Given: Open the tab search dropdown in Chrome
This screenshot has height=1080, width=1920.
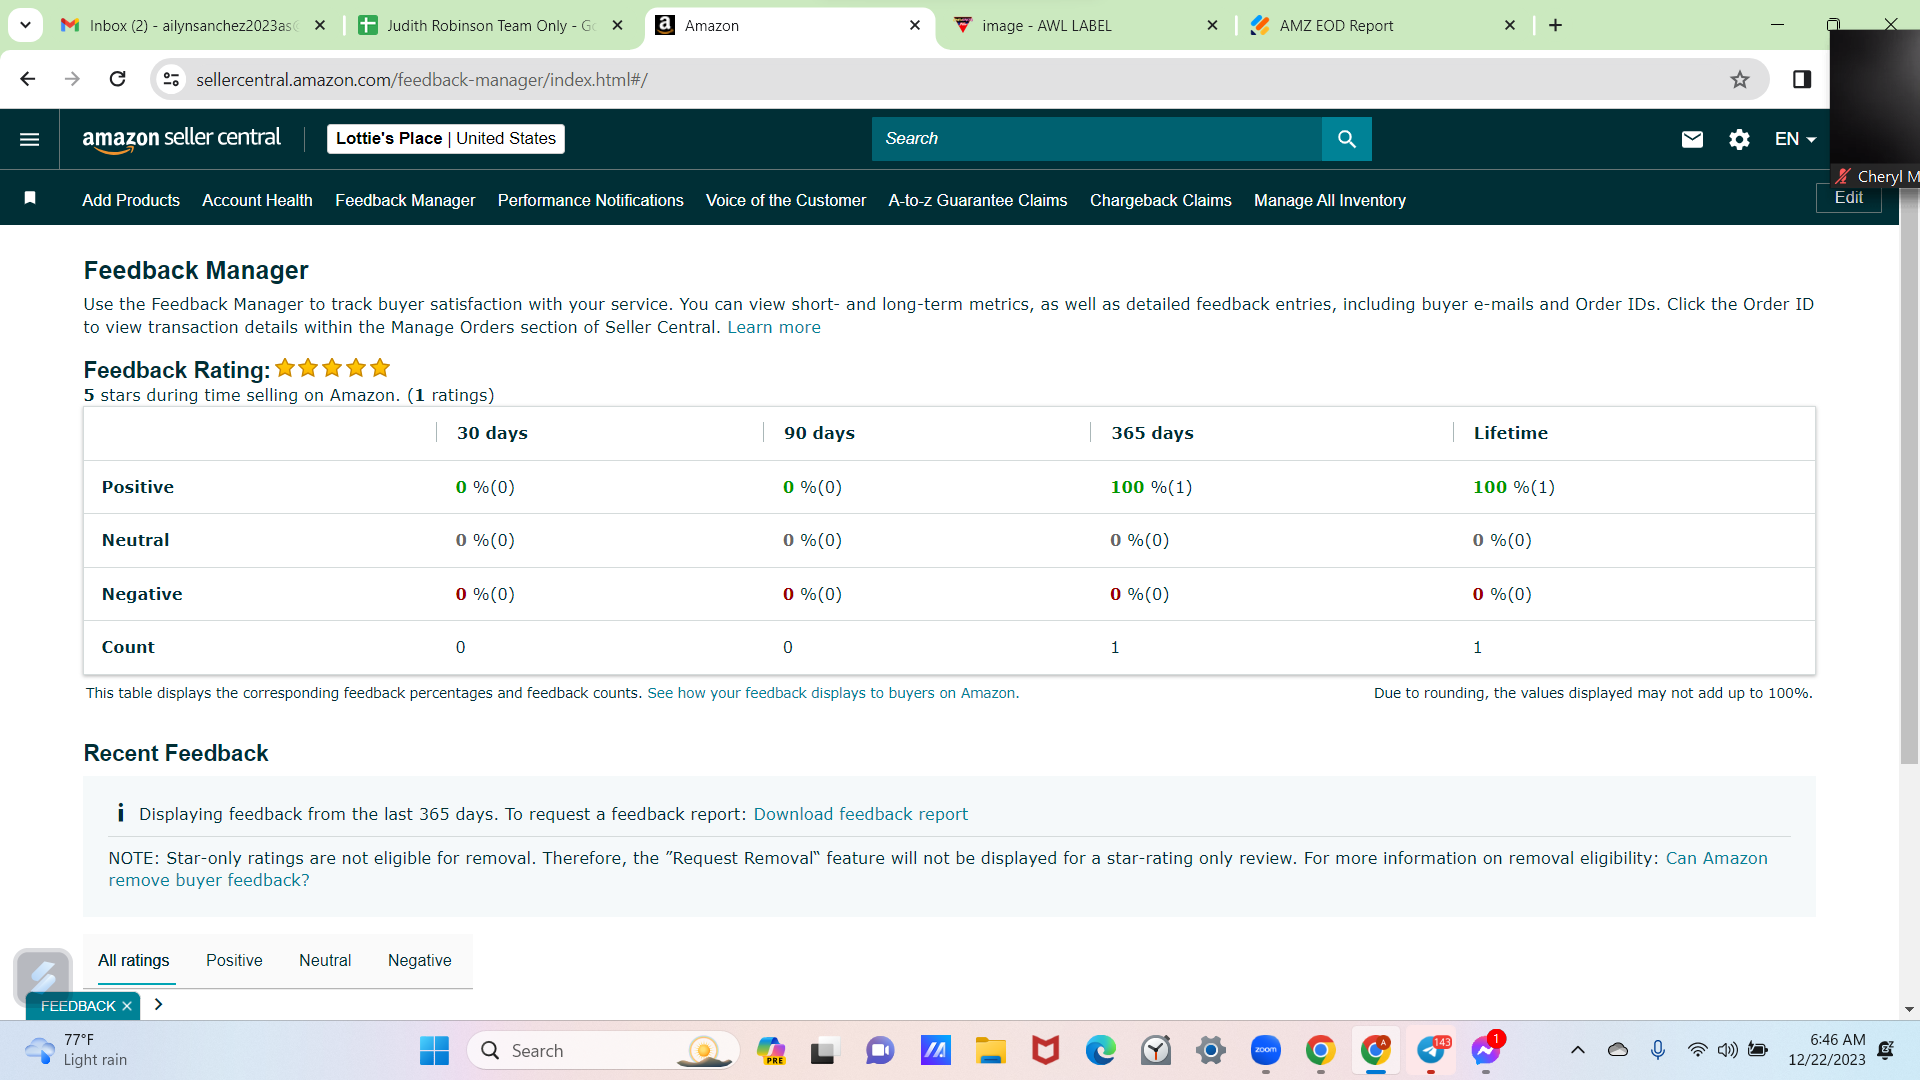Looking at the screenshot, I should (x=25, y=25).
